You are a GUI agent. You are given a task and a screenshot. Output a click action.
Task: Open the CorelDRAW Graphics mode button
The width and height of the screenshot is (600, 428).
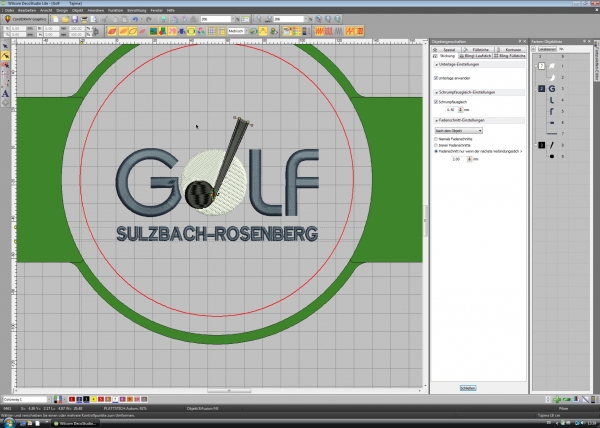click(x=25, y=19)
